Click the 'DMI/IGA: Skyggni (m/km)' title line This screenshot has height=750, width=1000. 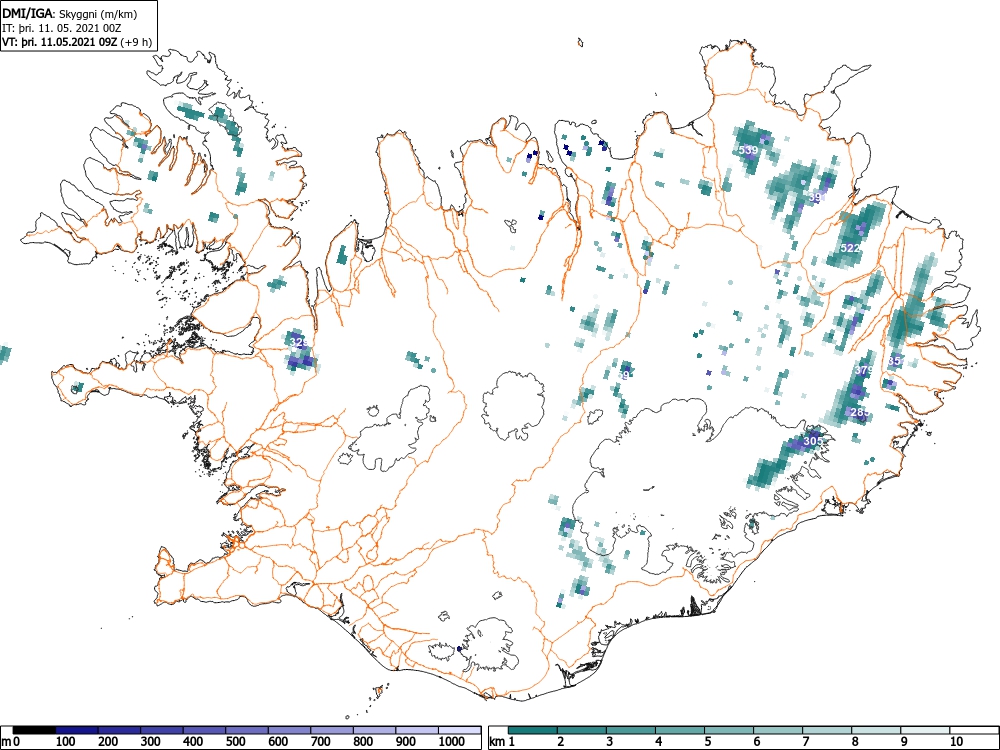pyautogui.click(x=70, y=14)
